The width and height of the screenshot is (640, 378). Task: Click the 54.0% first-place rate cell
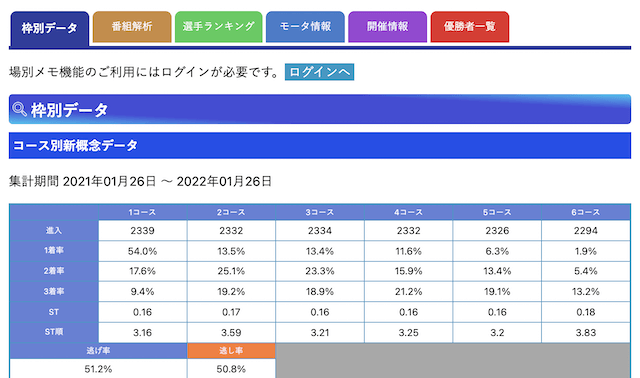click(142, 251)
